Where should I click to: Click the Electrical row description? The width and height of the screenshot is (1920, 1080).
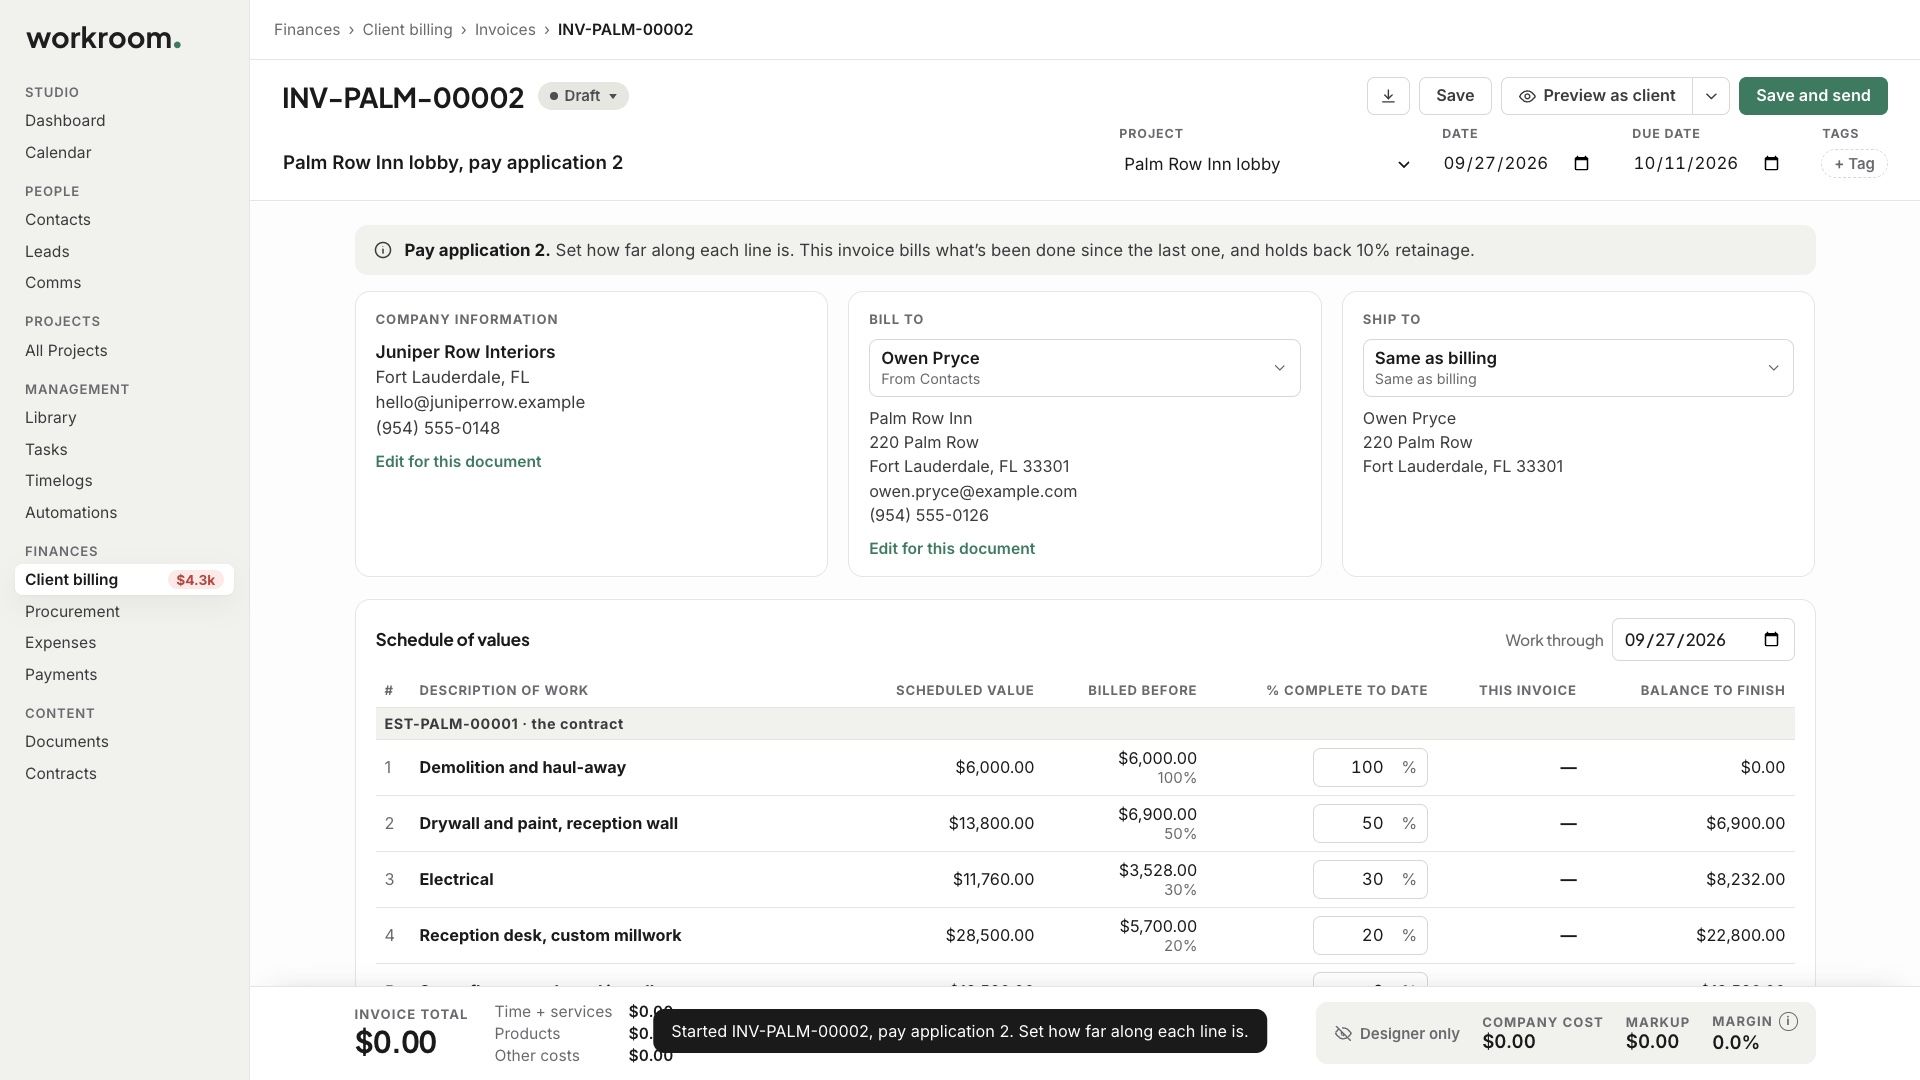pyautogui.click(x=456, y=880)
